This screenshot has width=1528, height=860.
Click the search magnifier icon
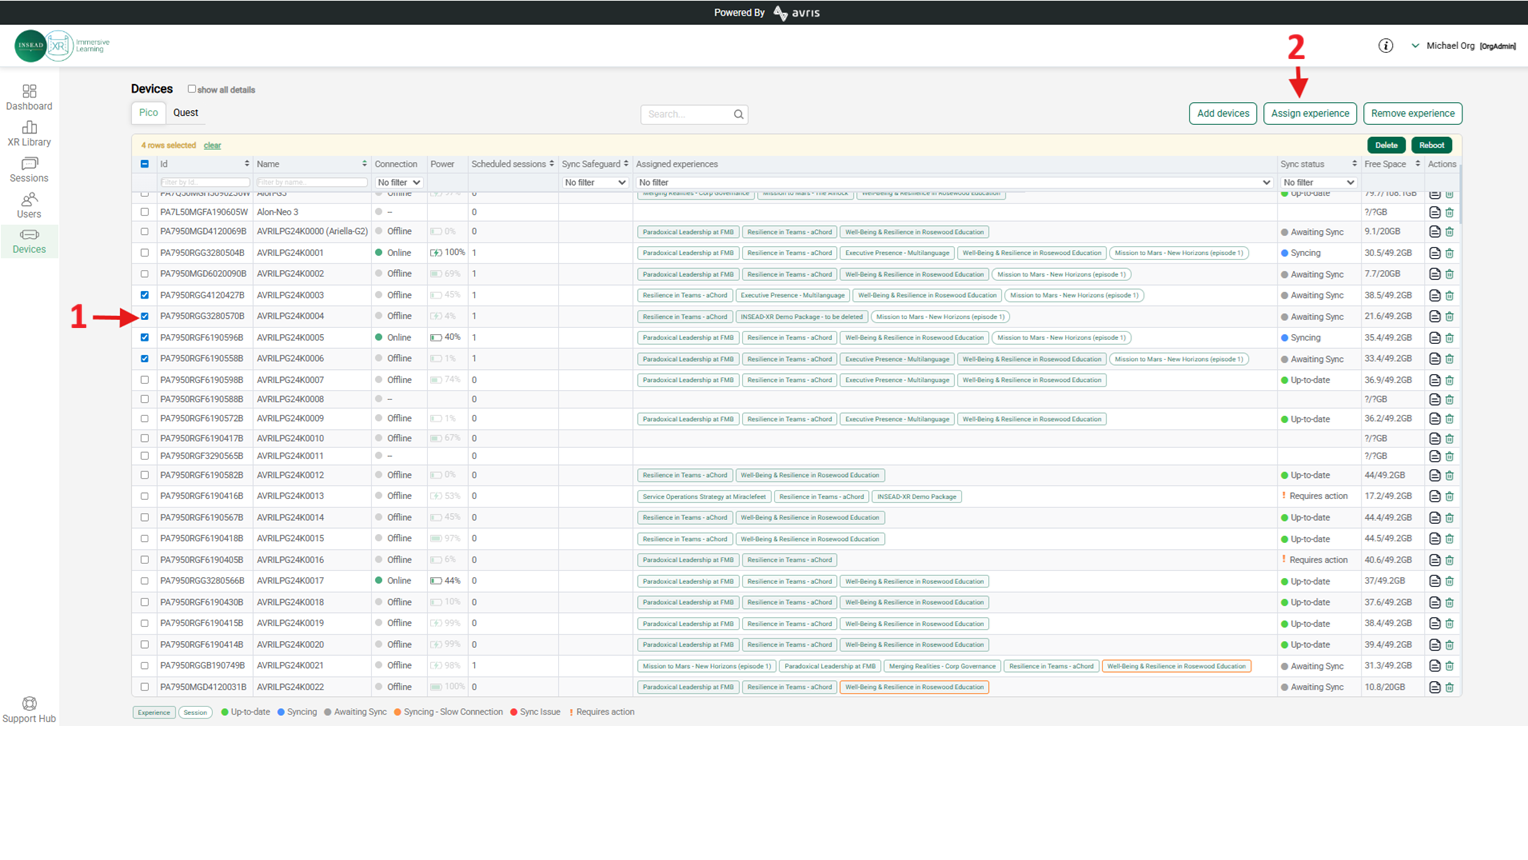tap(738, 114)
